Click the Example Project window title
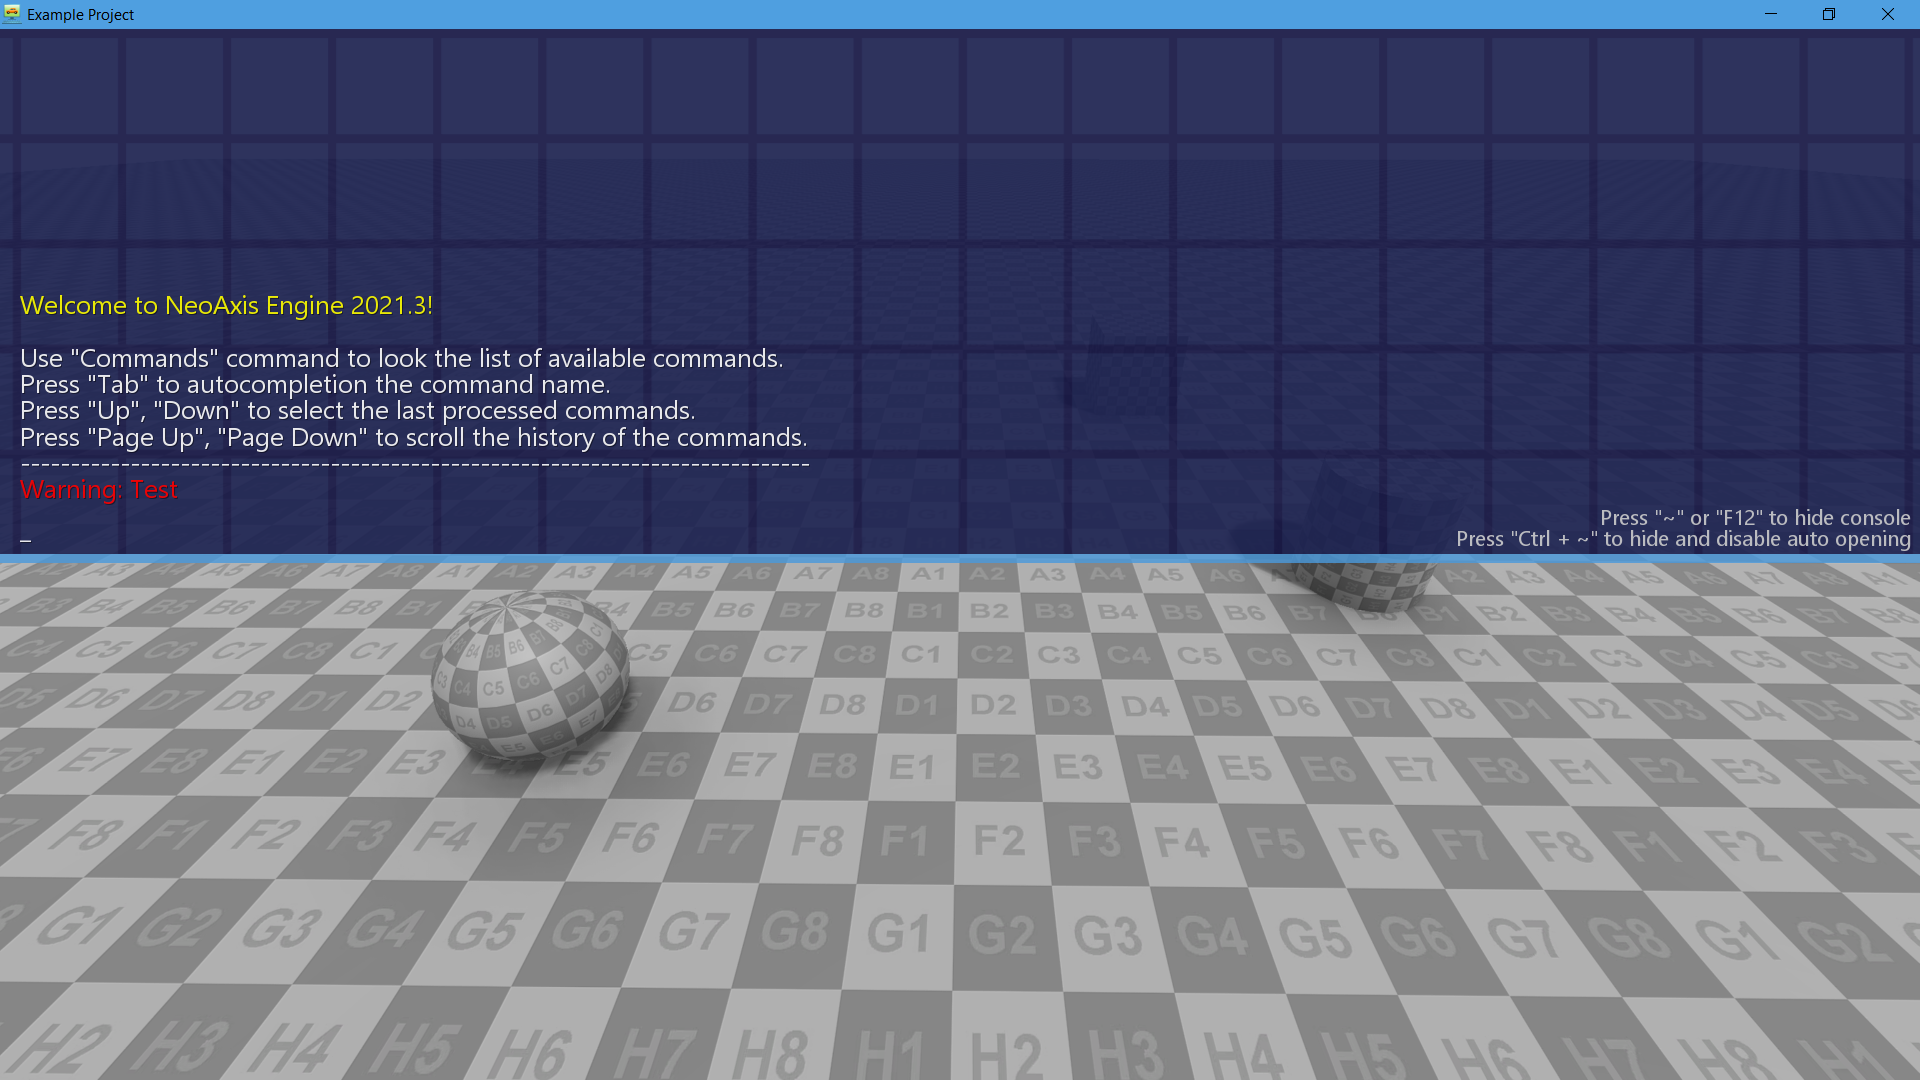 tap(80, 15)
